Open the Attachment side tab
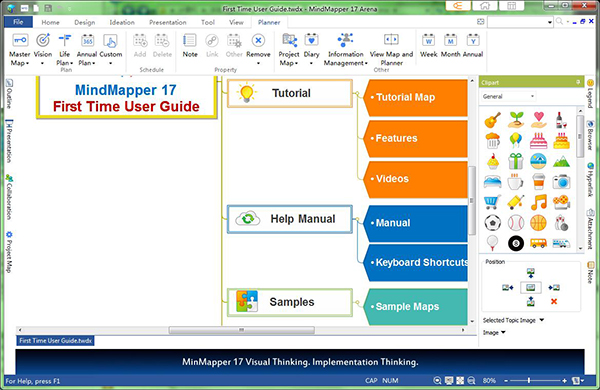Image resolution: width=600 pixels, height=390 pixels. pos(590,229)
